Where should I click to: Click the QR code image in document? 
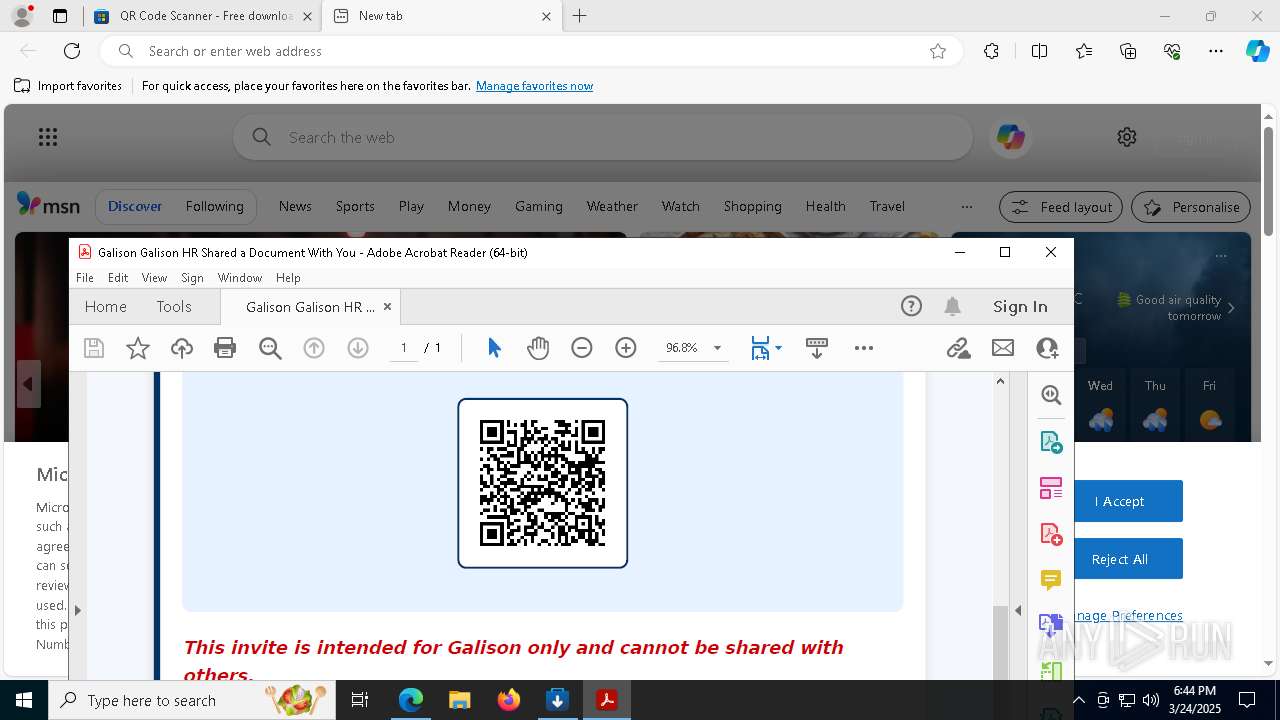542,483
